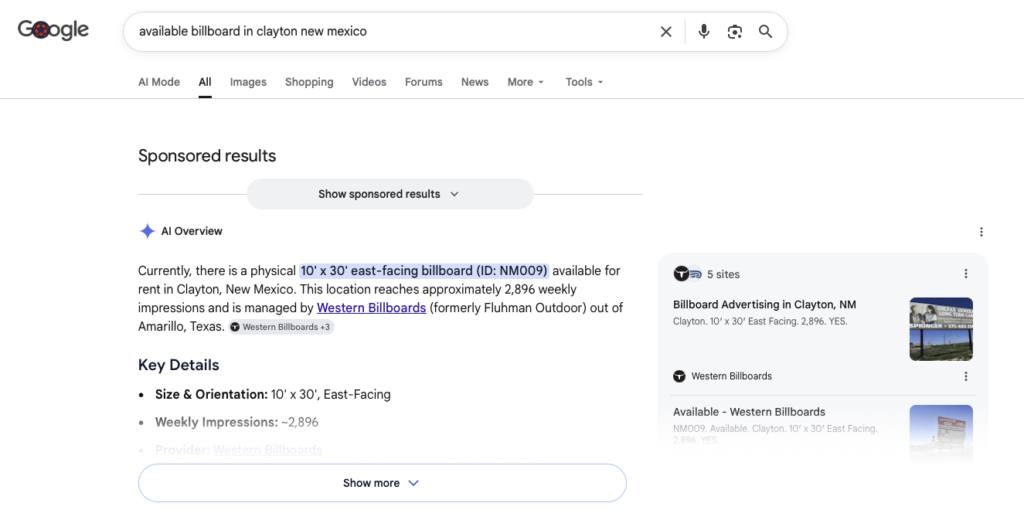The width and height of the screenshot is (1024, 510).
Task: Open Western Billboards link under Provider
Action: coord(268,450)
